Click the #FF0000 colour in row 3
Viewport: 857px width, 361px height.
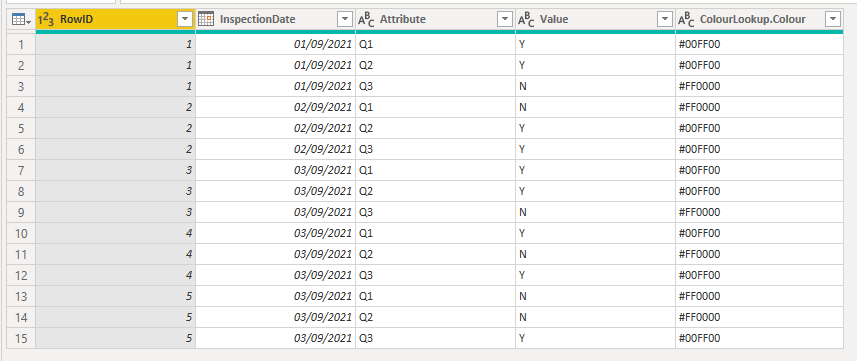click(x=759, y=86)
